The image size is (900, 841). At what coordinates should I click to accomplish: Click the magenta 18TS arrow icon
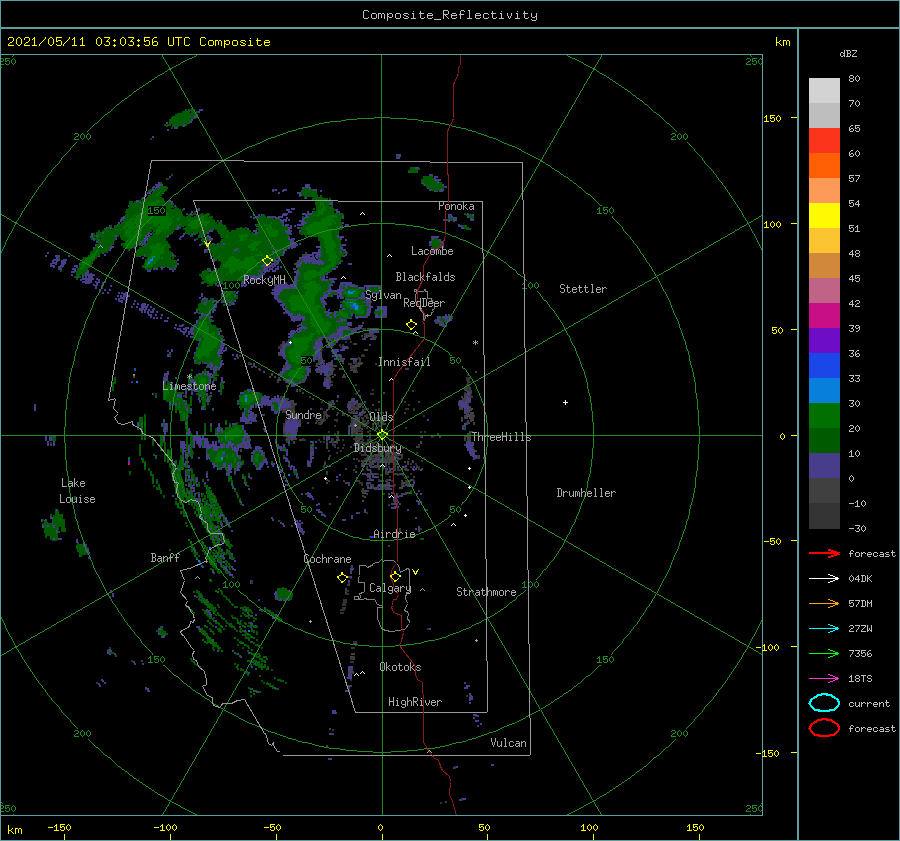[824, 679]
